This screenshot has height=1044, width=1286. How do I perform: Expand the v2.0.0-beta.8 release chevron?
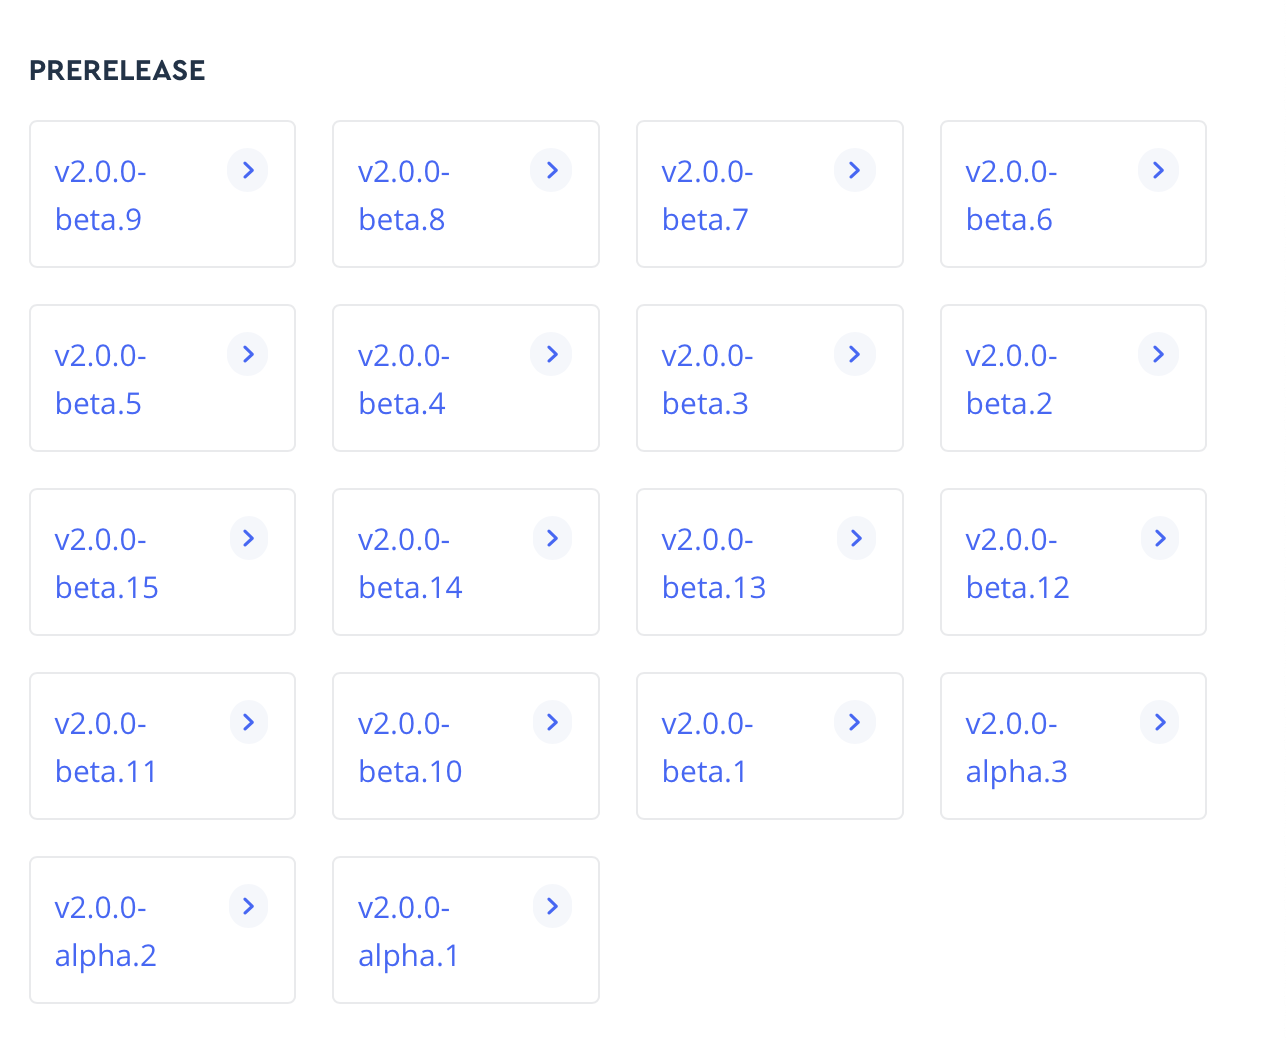coord(551,170)
